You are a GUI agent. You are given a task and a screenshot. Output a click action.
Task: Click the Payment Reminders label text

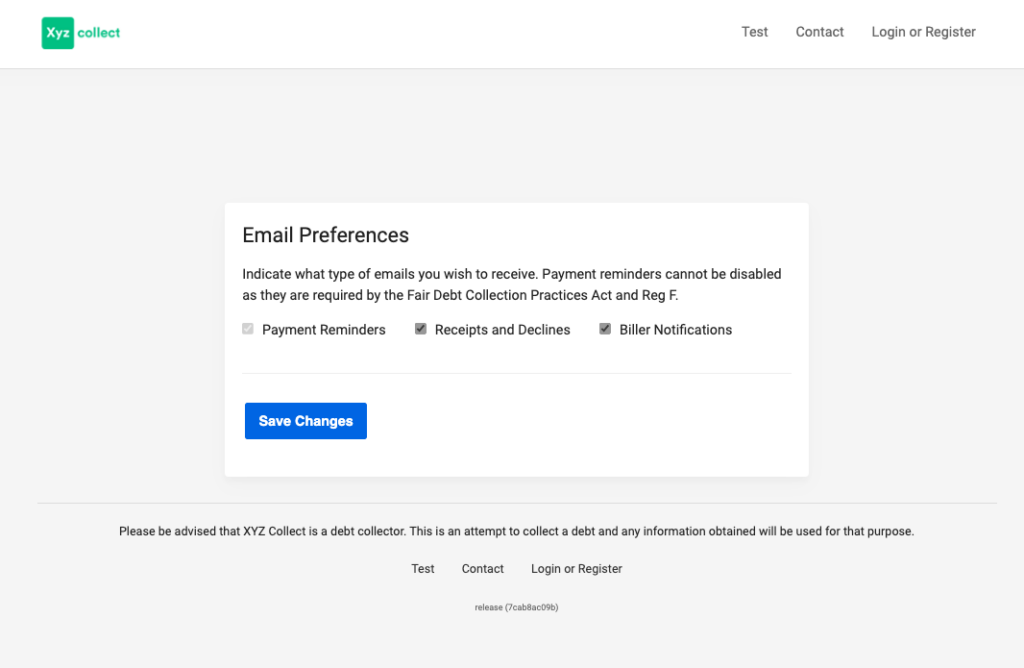[324, 330]
